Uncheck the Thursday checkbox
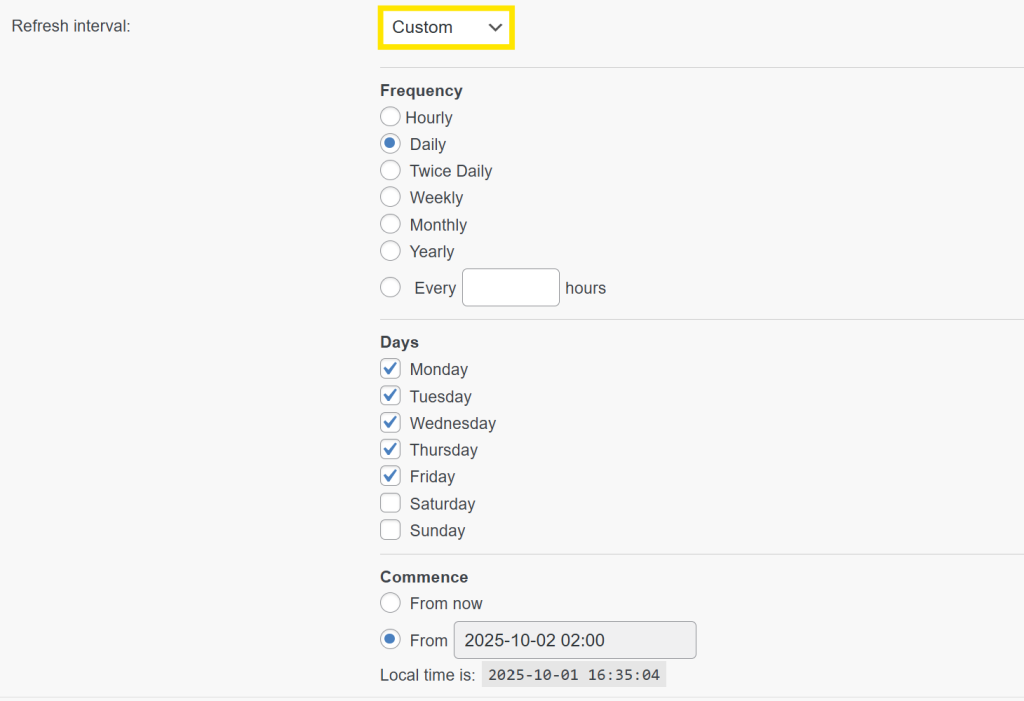 tap(390, 450)
